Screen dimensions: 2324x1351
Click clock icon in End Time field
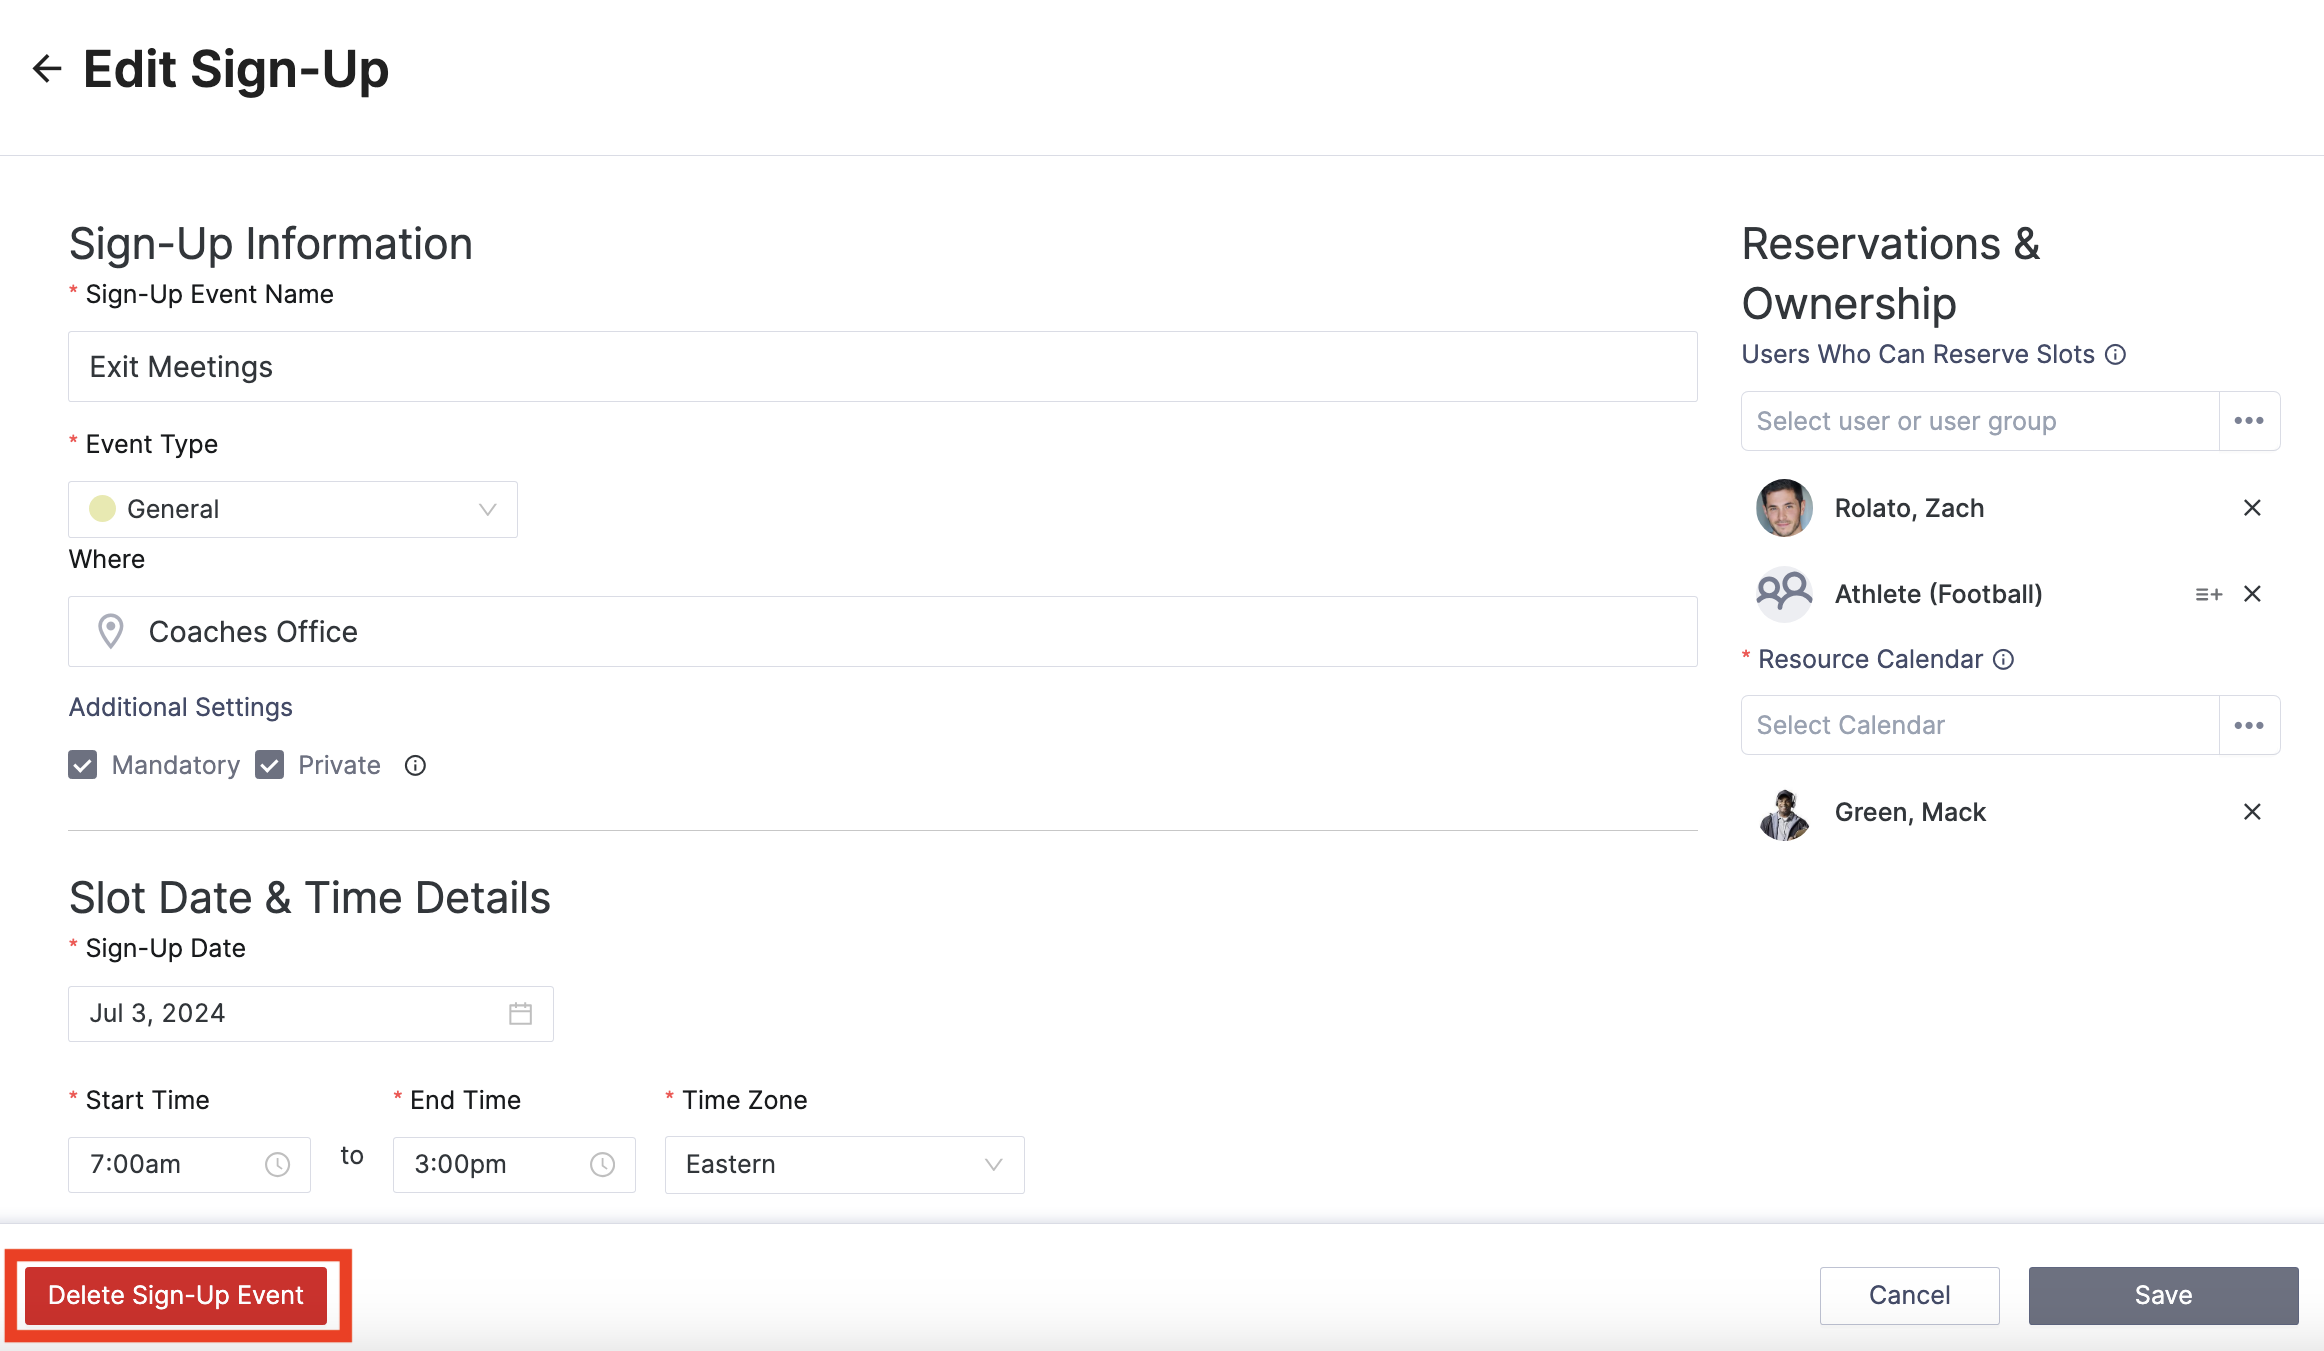(x=602, y=1165)
